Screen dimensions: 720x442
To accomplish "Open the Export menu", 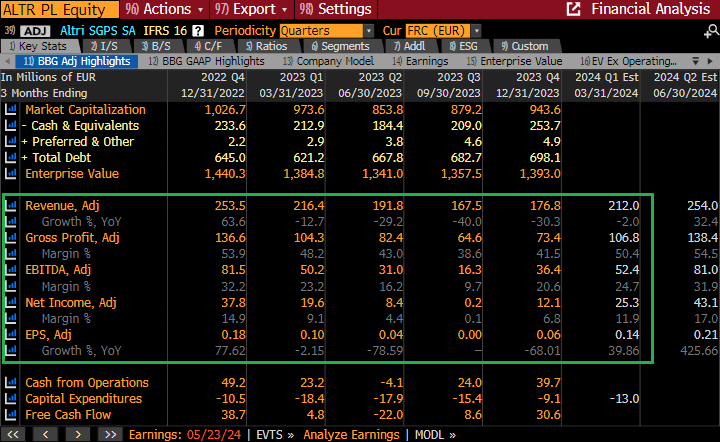I will point(248,9).
